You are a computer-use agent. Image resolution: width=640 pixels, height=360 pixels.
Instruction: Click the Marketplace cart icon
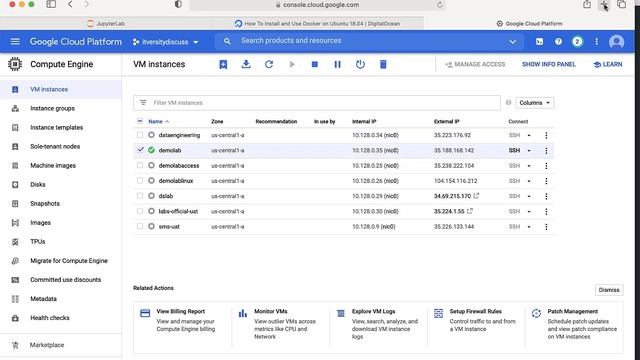click(x=15, y=345)
